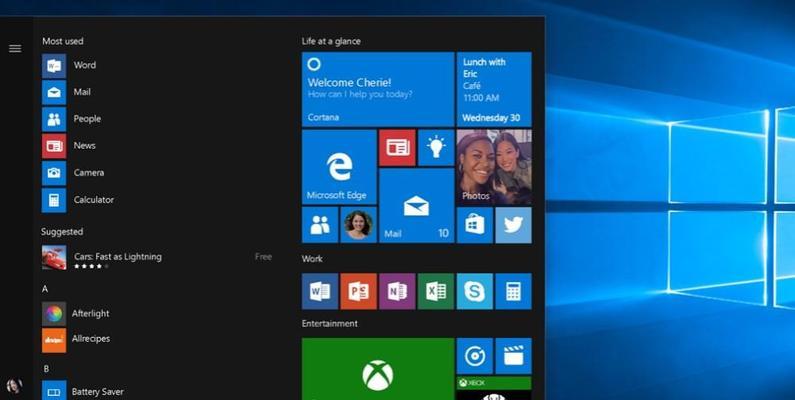Open the Tips lightbulb tile
This screenshot has width=795, height=400.
point(436,148)
